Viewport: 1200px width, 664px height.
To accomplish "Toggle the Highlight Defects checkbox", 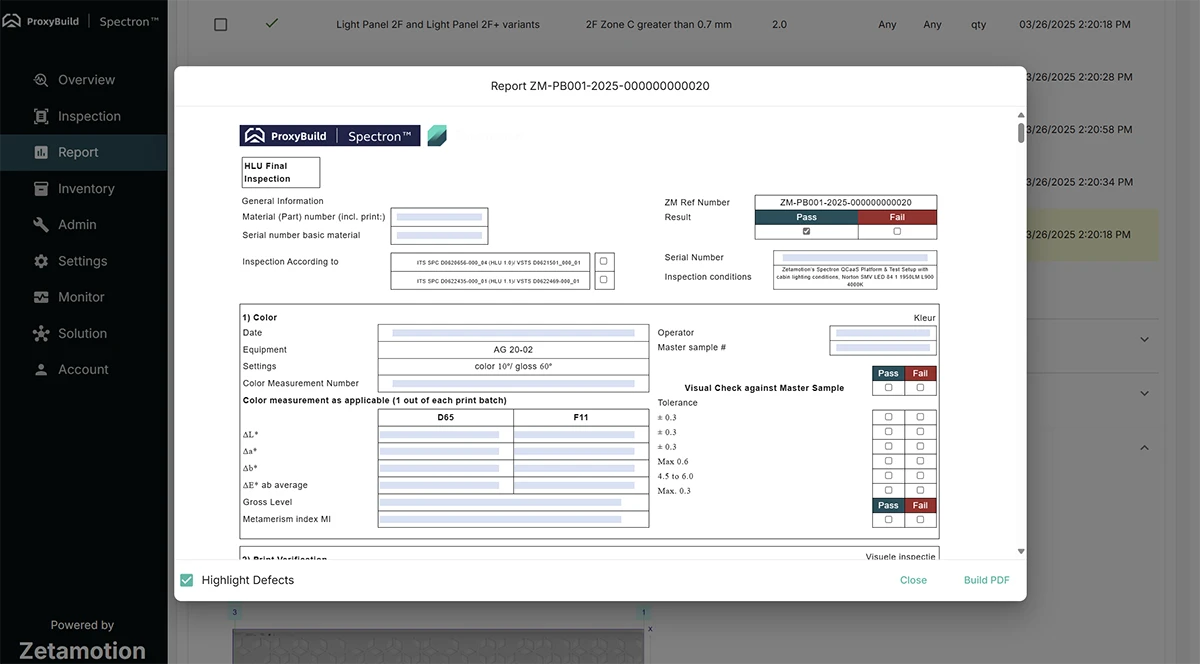I will point(186,580).
